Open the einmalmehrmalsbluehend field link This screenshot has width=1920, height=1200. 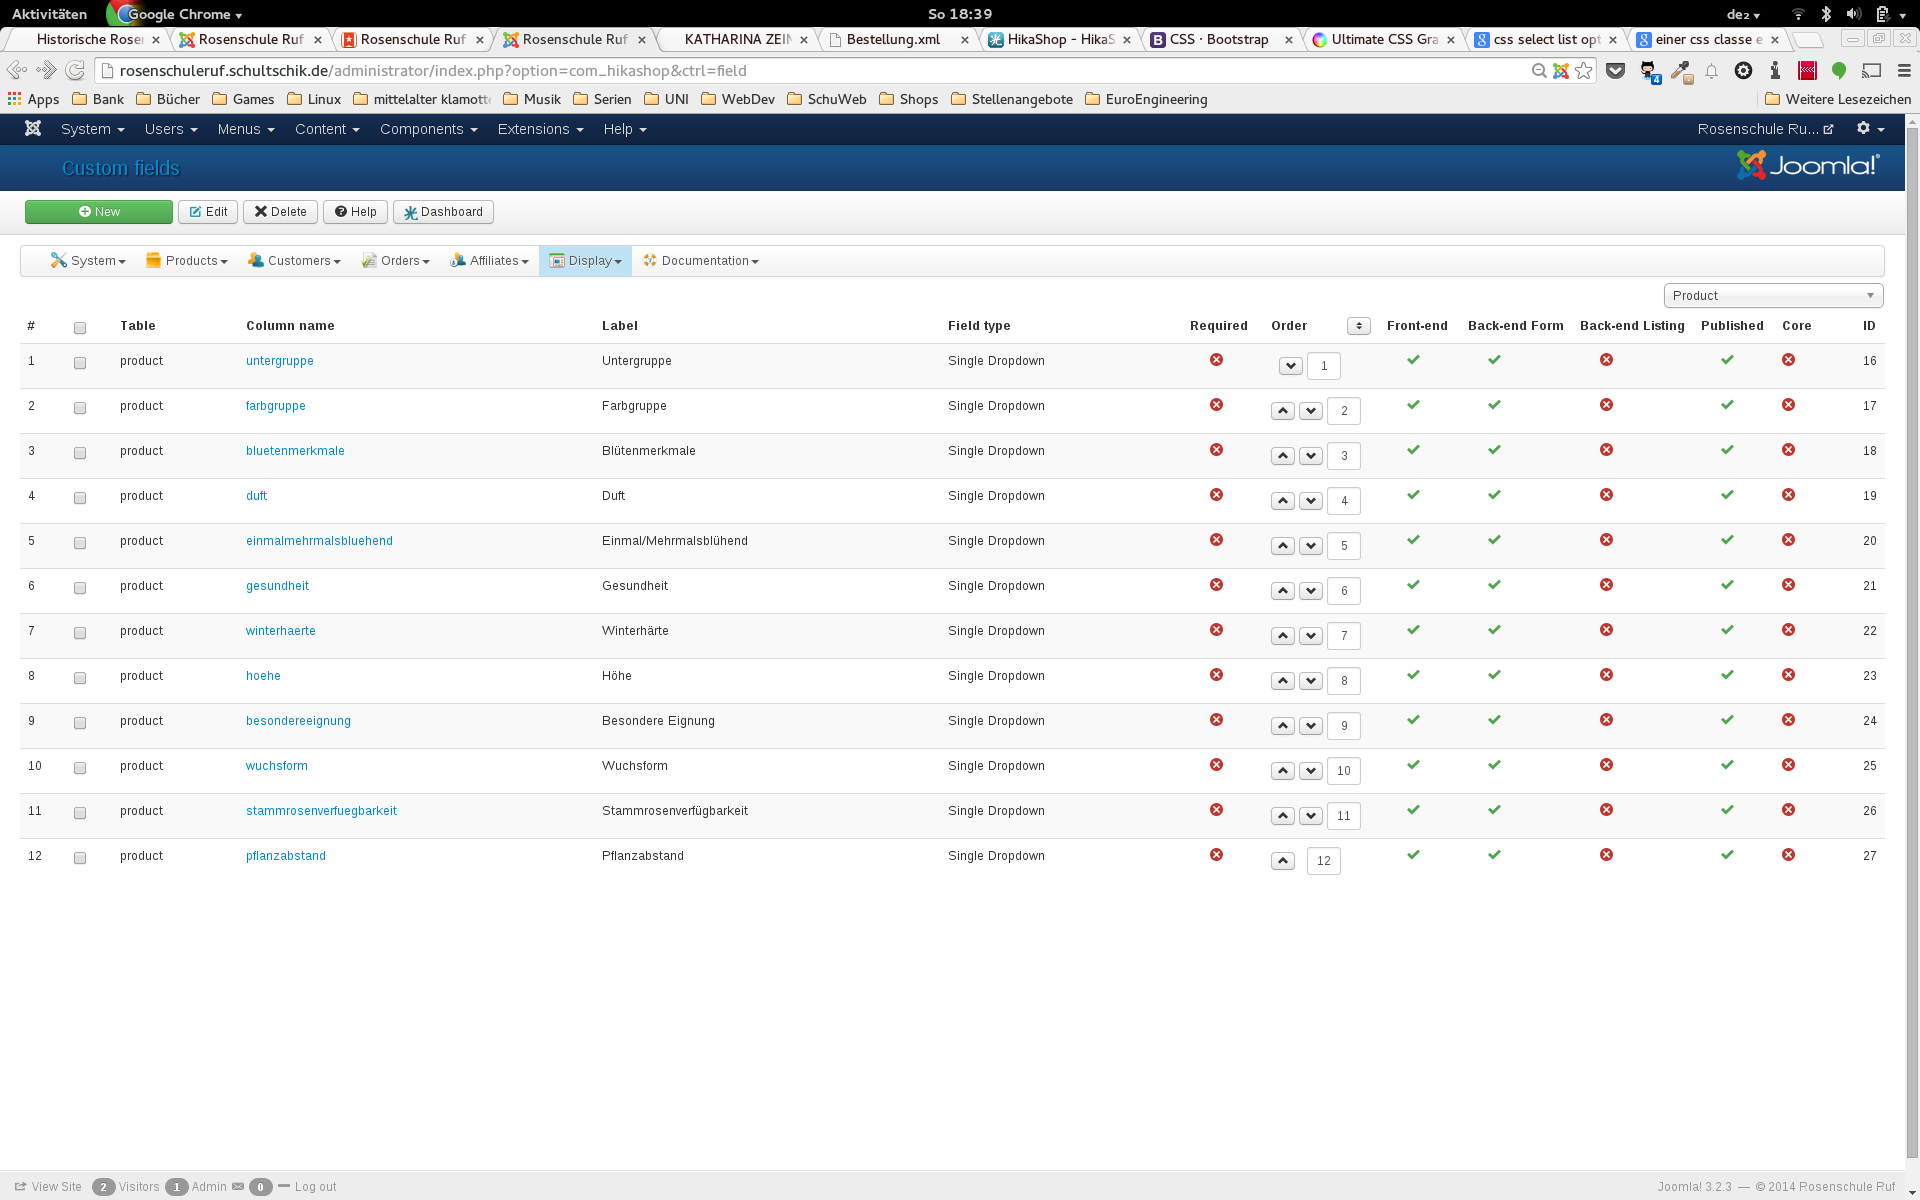pyautogui.click(x=319, y=541)
